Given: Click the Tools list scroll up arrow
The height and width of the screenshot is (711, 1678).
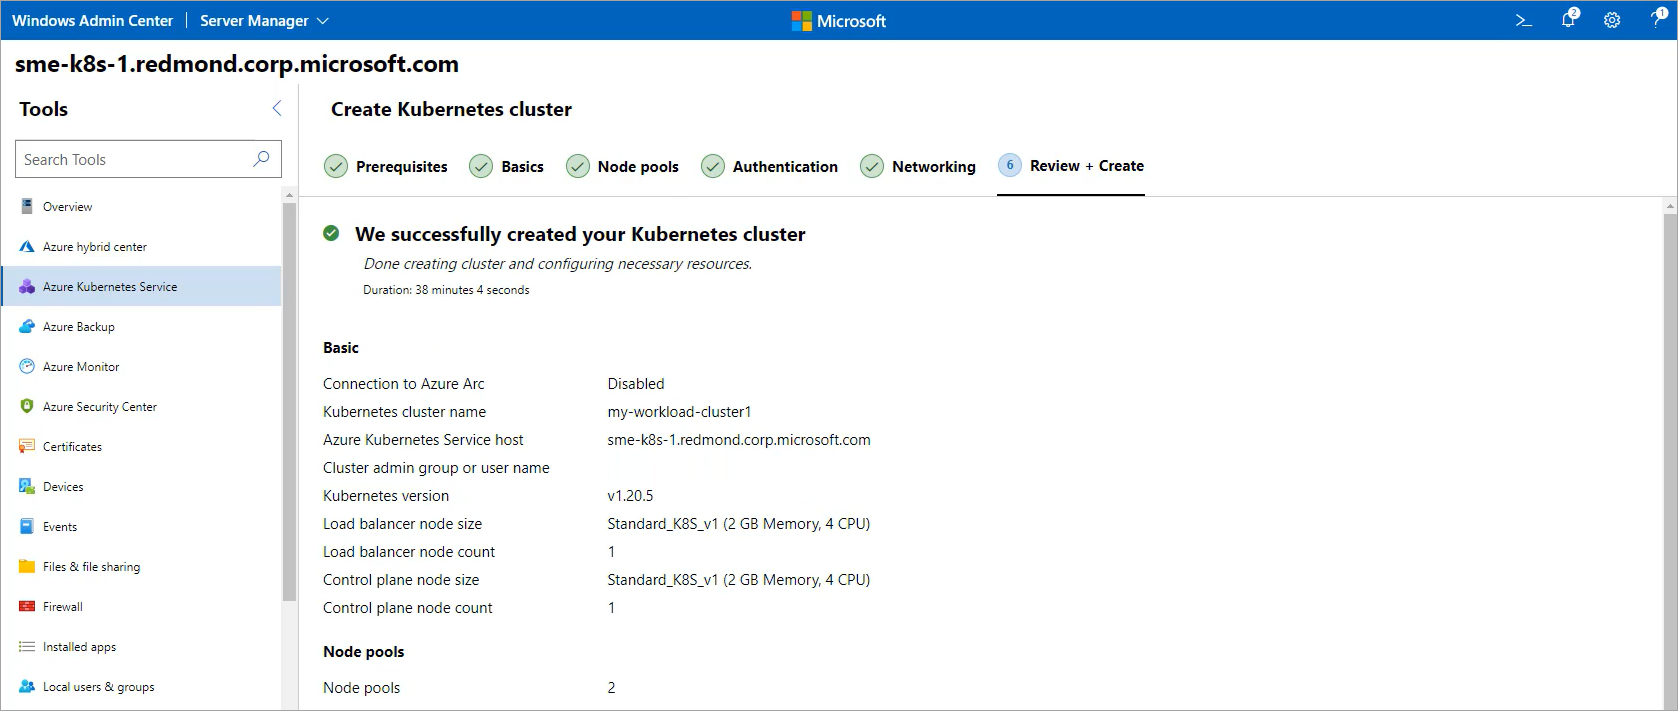Looking at the screenshot, I should 290,195.
